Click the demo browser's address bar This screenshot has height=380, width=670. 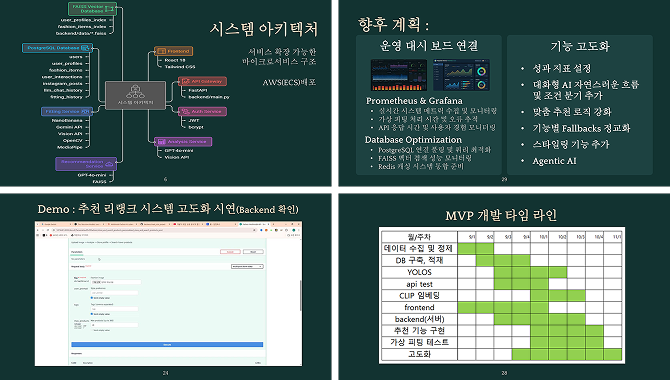coord(154,230)
